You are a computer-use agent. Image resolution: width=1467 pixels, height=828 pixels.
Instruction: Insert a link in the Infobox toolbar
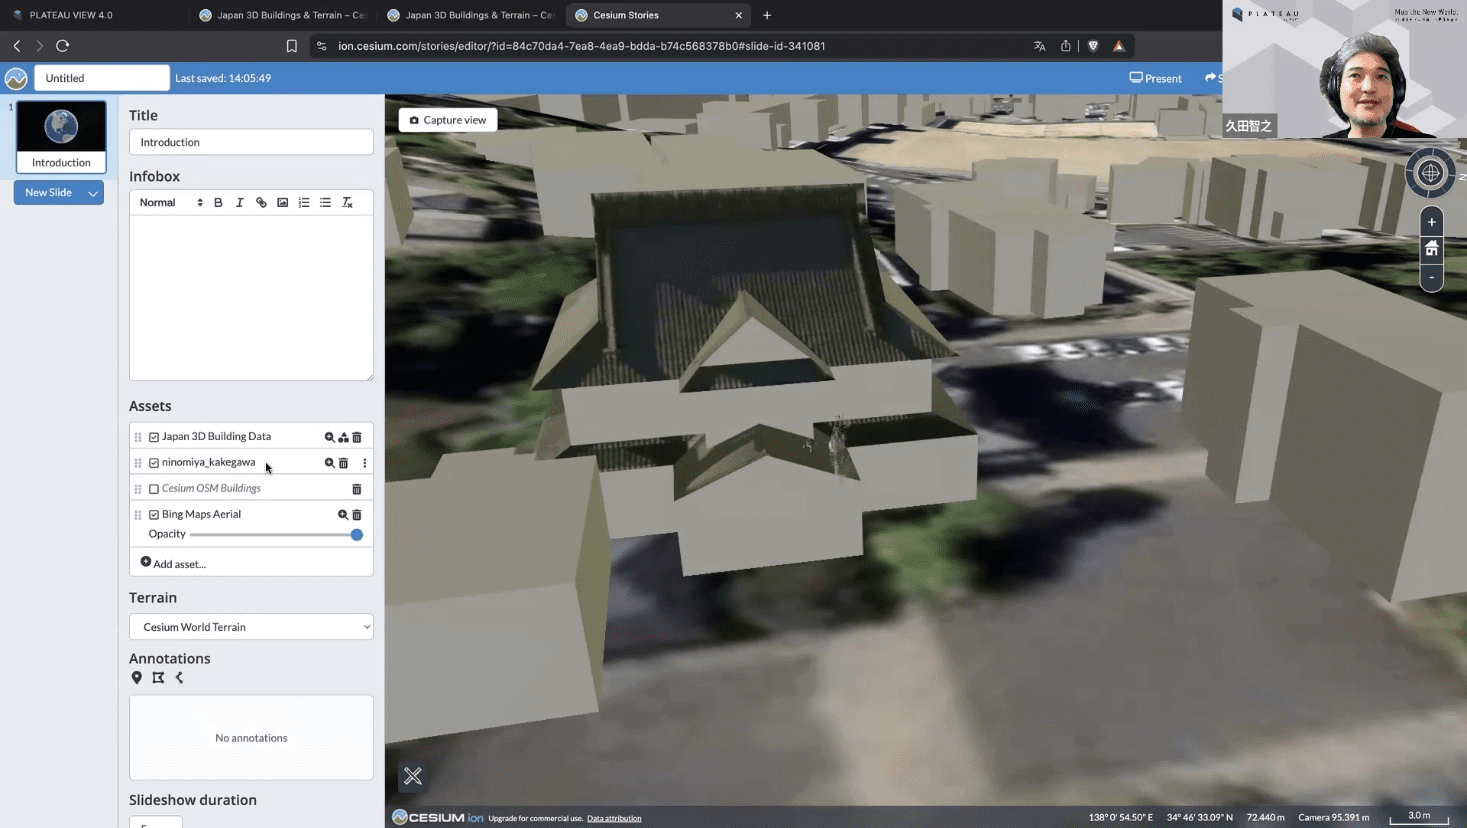pyautogui.click(x=261, y=203)
